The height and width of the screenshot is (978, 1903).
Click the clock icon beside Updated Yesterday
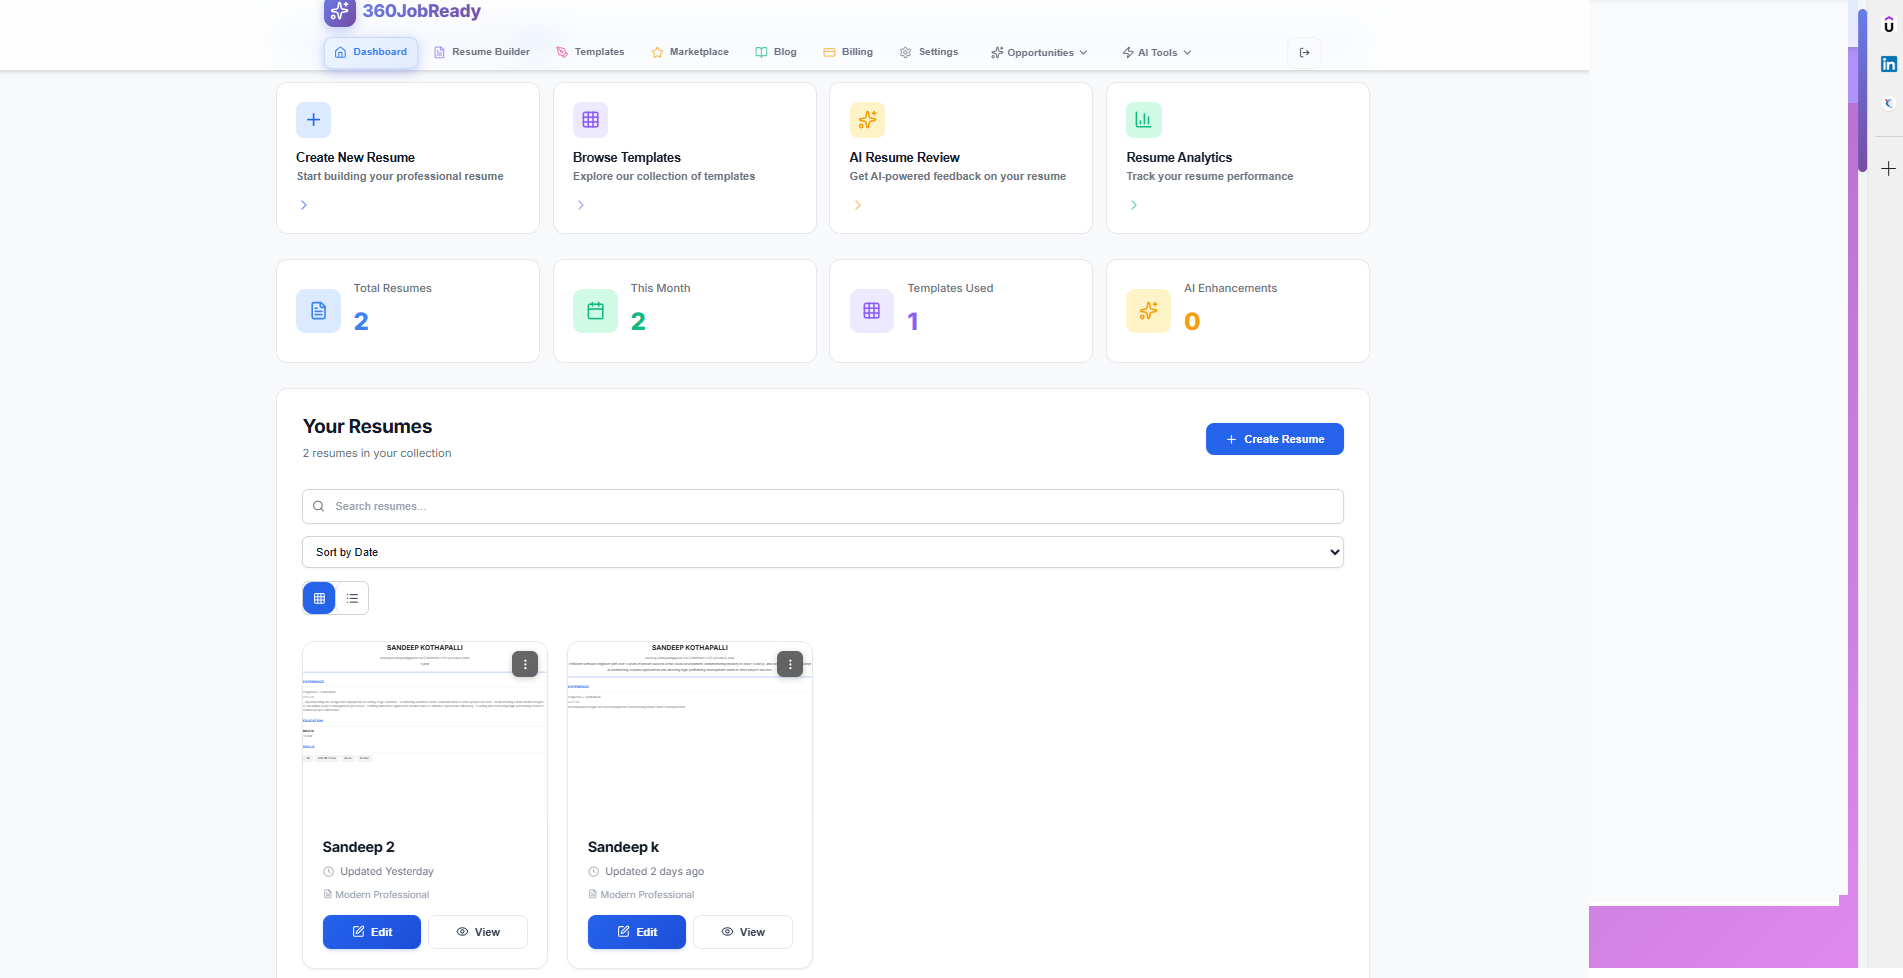click(x=328, y=872)
